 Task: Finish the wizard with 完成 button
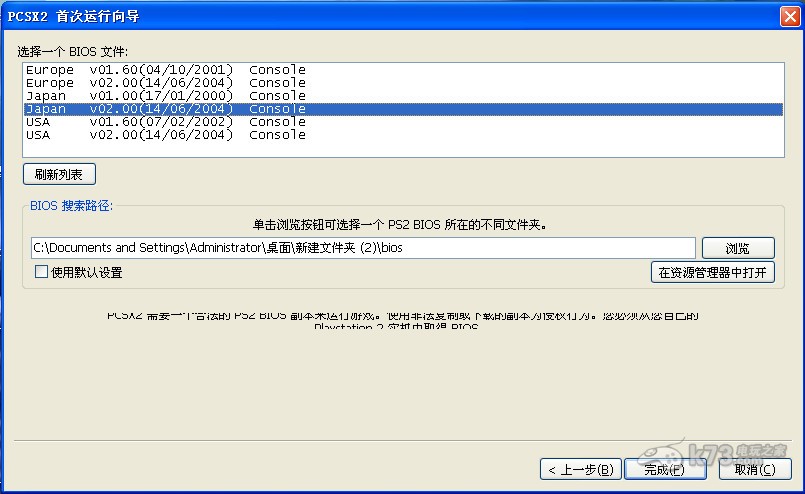tap(663, 469)
